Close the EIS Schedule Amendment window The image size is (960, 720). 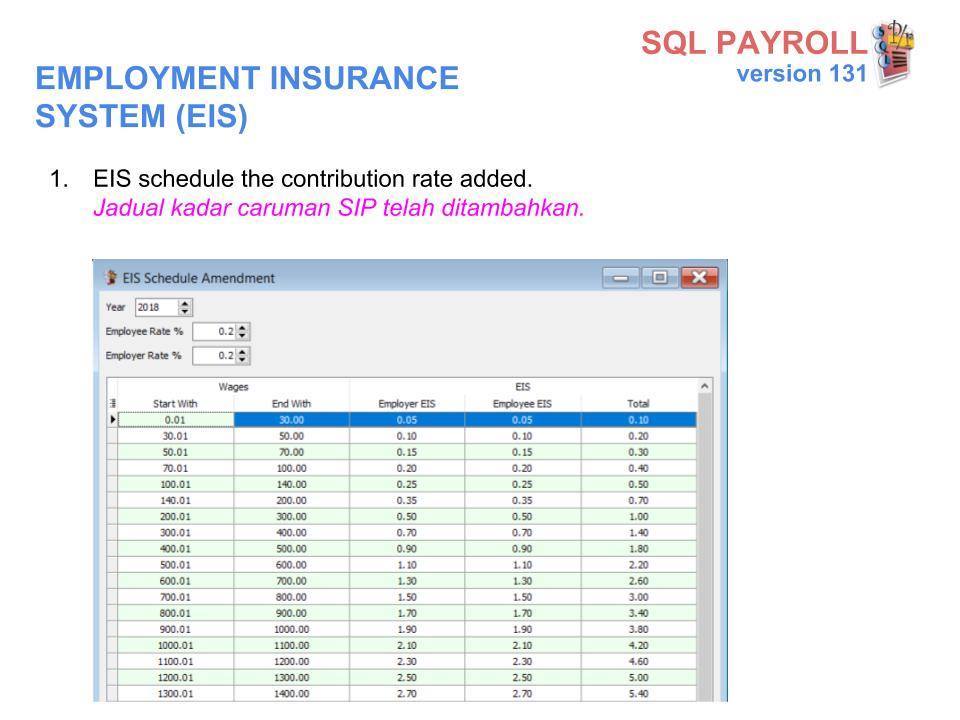click(699, 278)
